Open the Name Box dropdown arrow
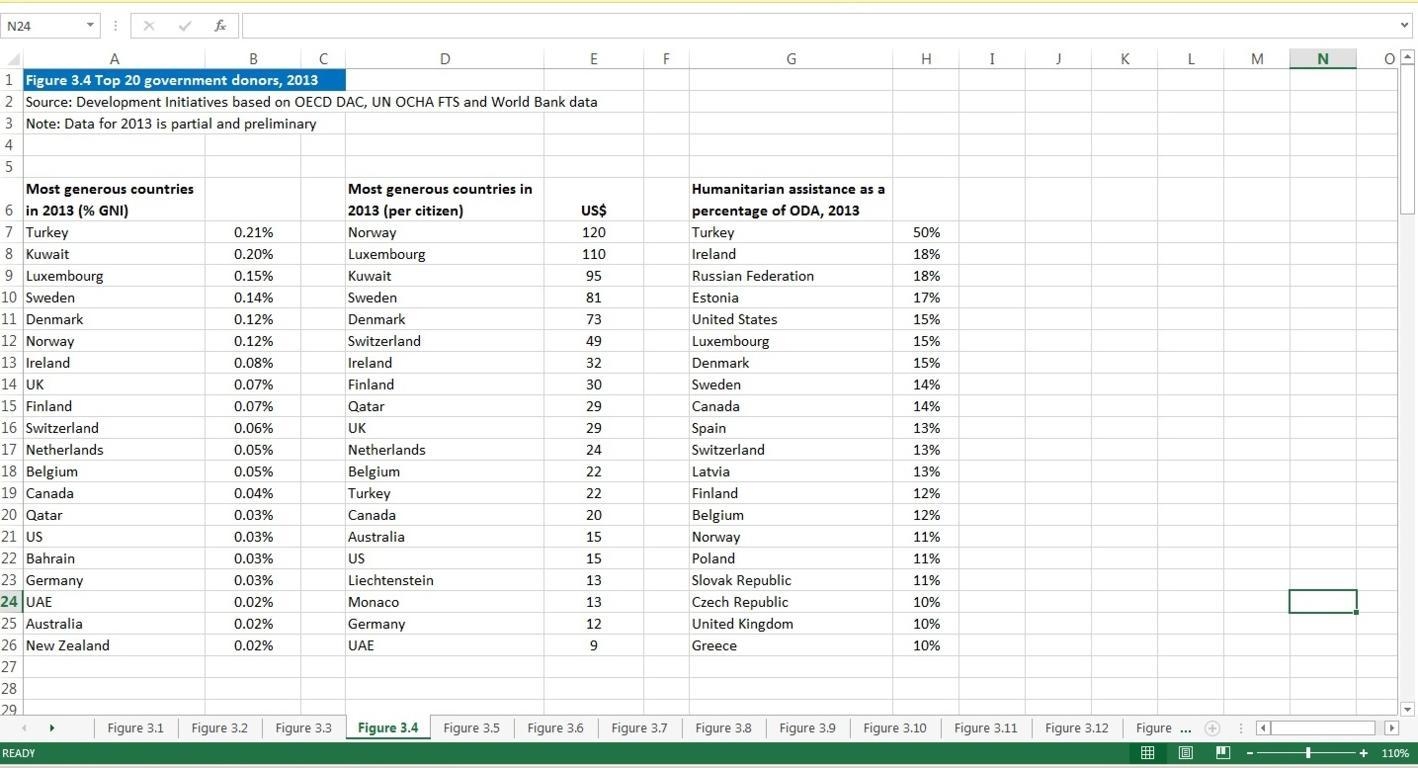Screen dimensions: 1418x768 click(x=90, y=26)
